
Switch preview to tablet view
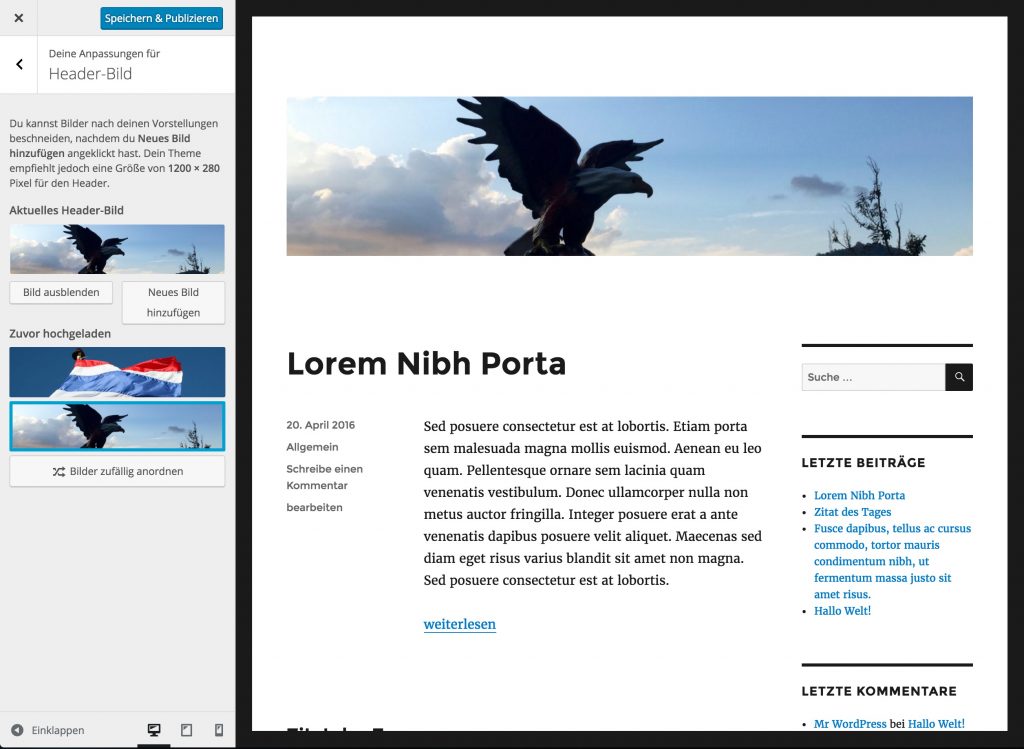click(186, 730)
